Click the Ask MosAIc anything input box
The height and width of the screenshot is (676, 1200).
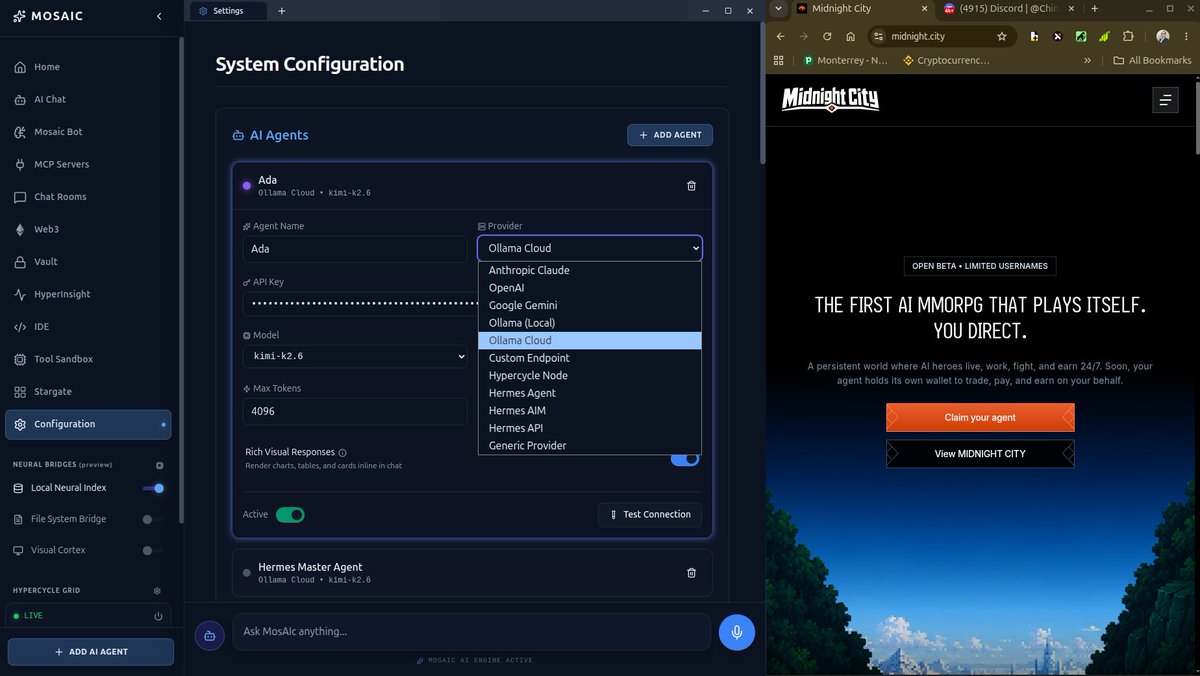click(x=472, y=632)
